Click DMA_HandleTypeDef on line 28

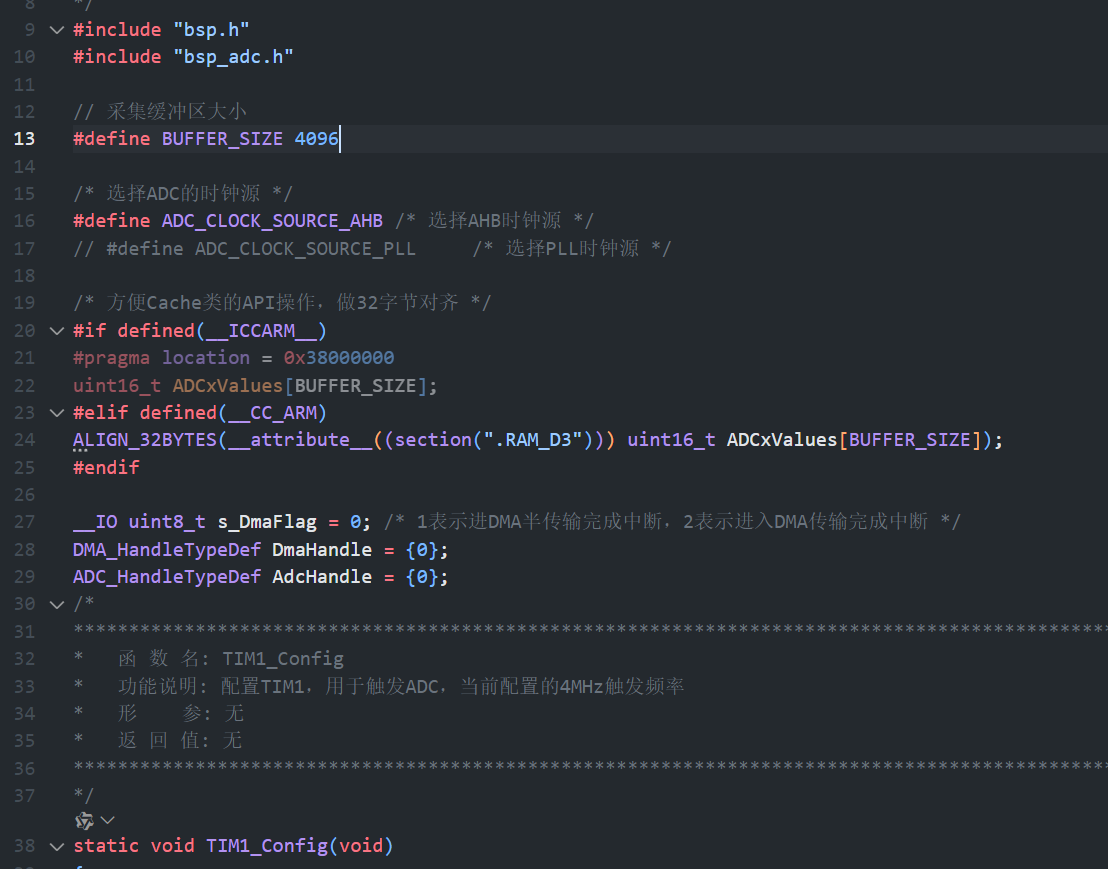(x=167, y=550)
